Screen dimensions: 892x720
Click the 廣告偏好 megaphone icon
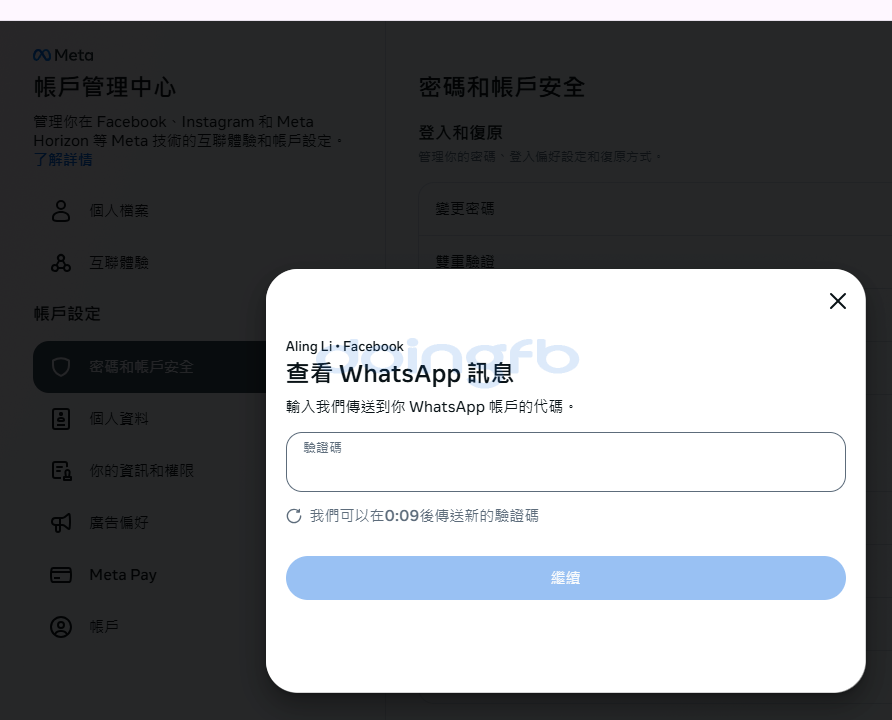click(x=61, y=523)
